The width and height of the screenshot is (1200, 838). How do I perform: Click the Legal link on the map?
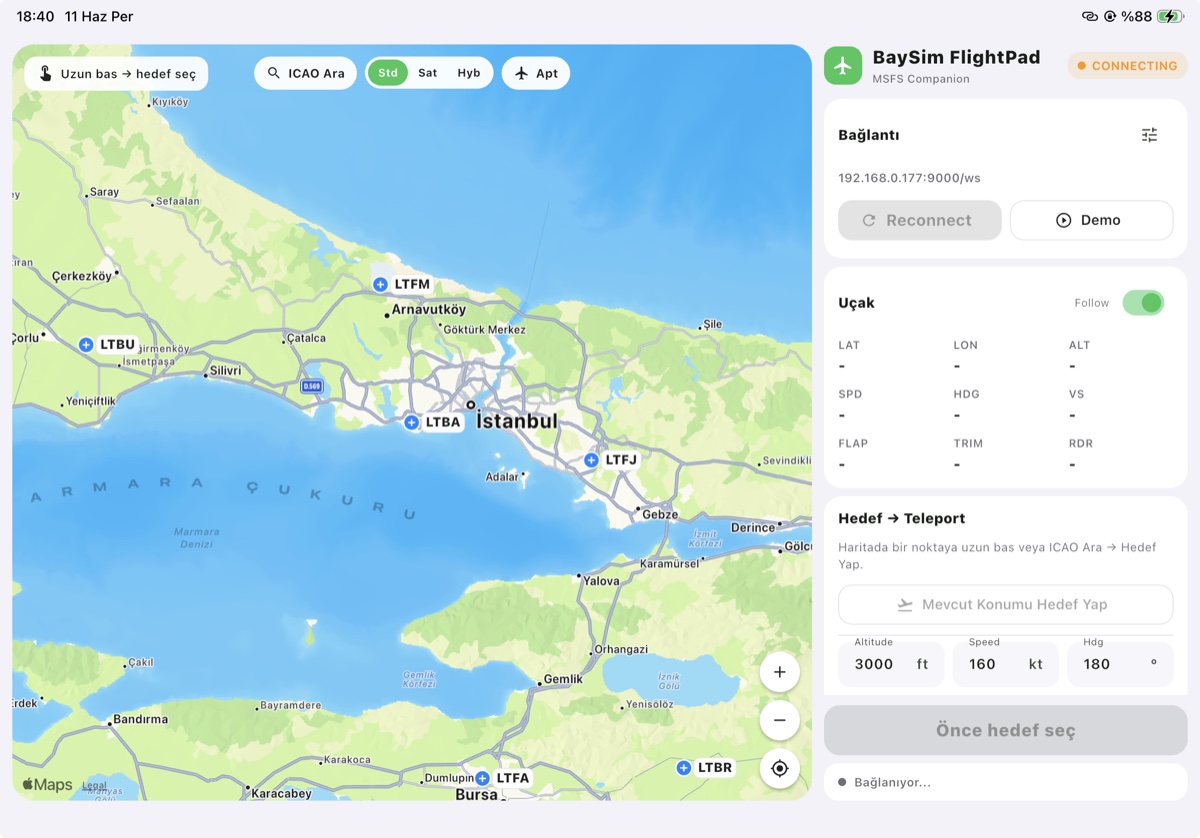click(x=94, y=786)
